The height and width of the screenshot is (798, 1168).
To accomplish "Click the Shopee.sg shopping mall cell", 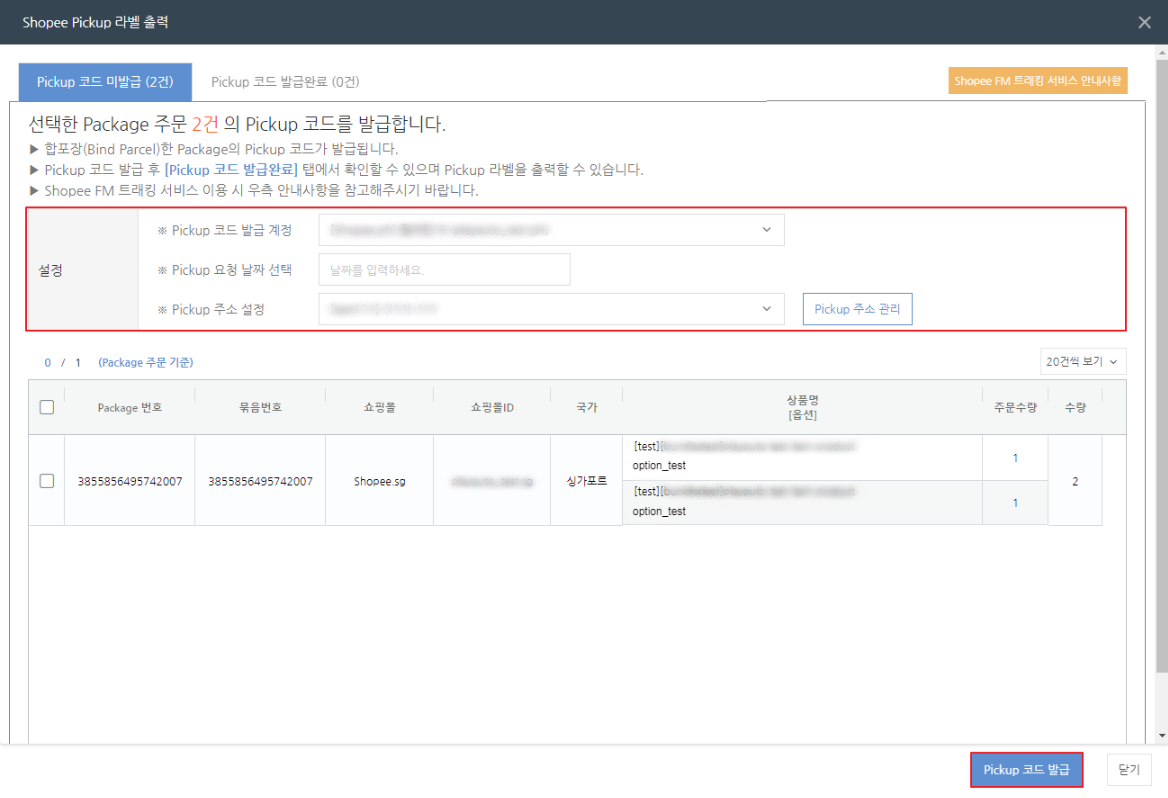I will click(x=379, y=481).
